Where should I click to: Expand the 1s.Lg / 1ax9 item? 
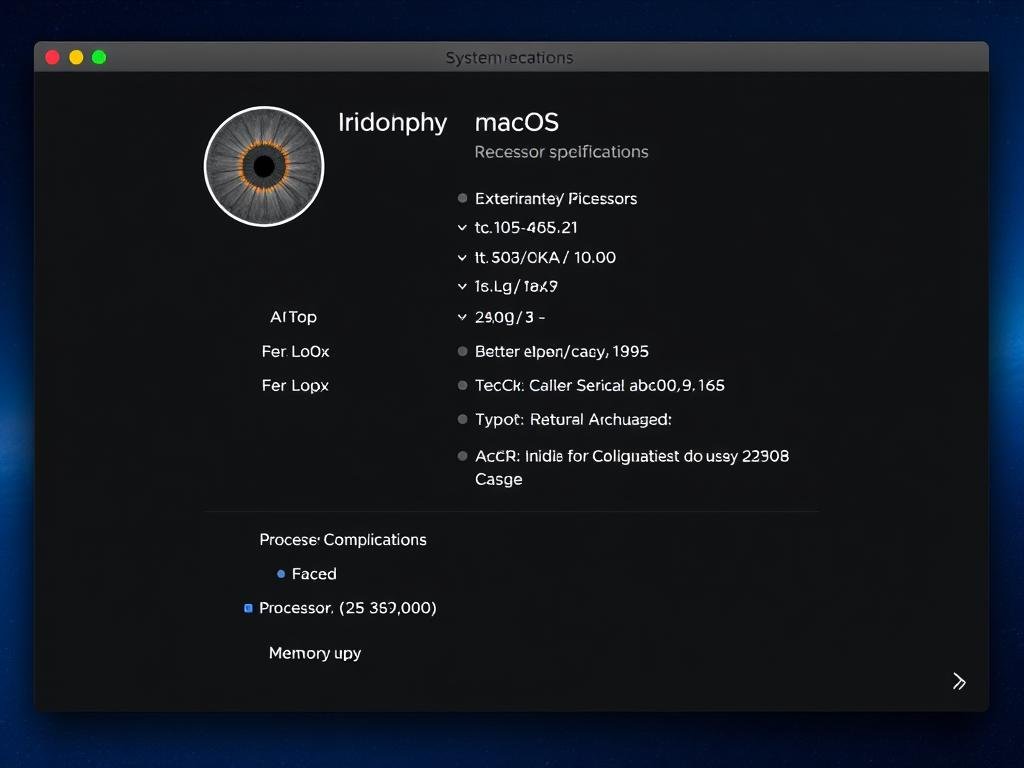pyautogui.click(x=462, y=287)
